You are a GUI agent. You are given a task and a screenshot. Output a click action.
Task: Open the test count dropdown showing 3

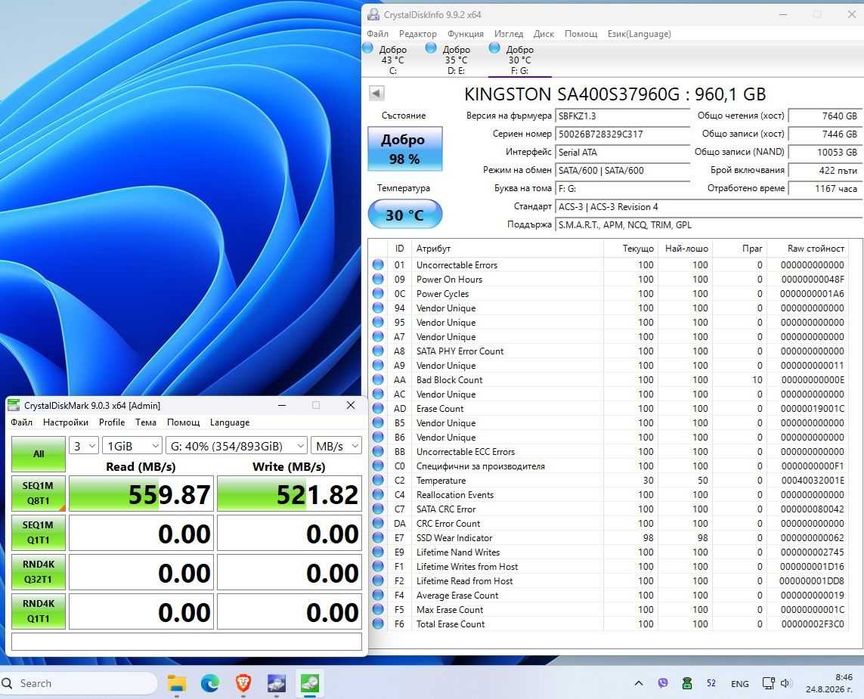tap(84, 446)
